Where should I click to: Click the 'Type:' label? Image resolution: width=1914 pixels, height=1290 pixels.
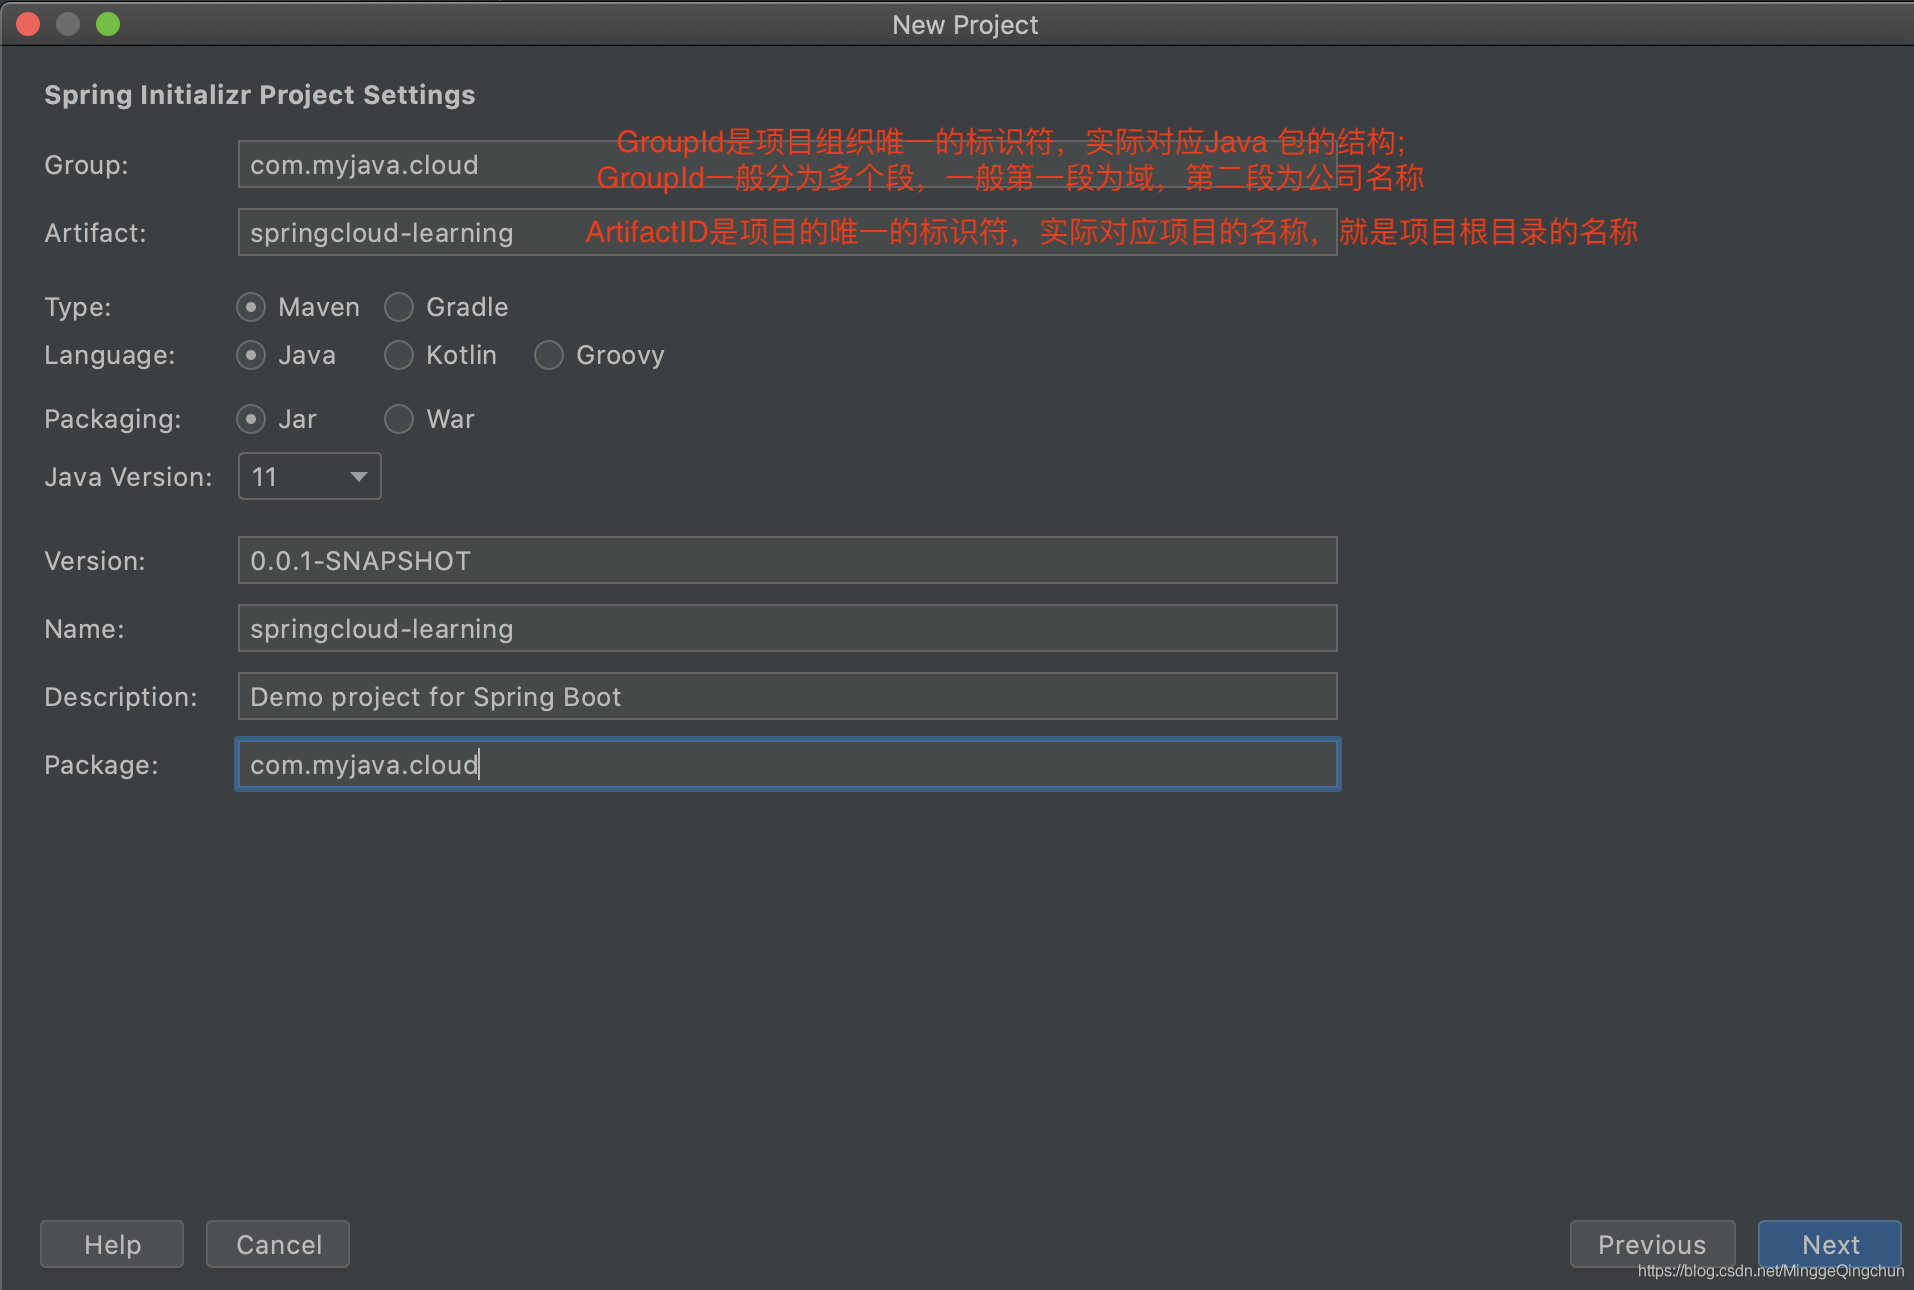(x=78, y=307)
